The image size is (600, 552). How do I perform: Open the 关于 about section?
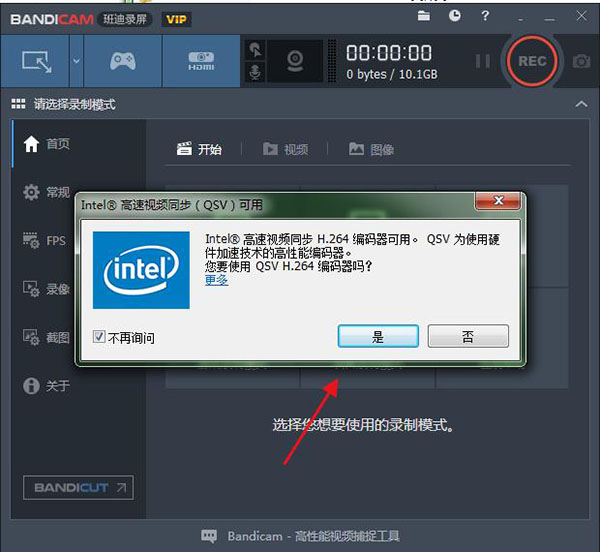click(46, 386)
